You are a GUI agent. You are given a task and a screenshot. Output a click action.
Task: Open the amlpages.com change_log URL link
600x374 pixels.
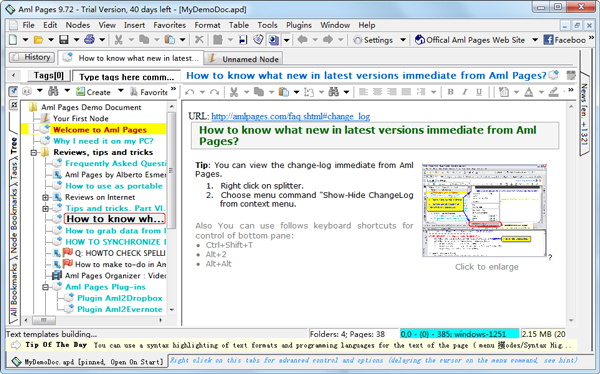(290, 116)
